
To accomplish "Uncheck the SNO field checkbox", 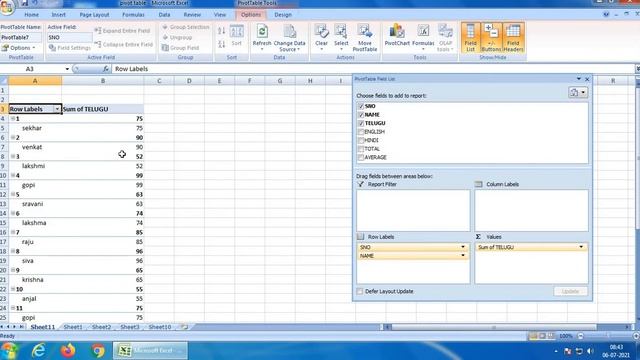I will coord(361,106).
